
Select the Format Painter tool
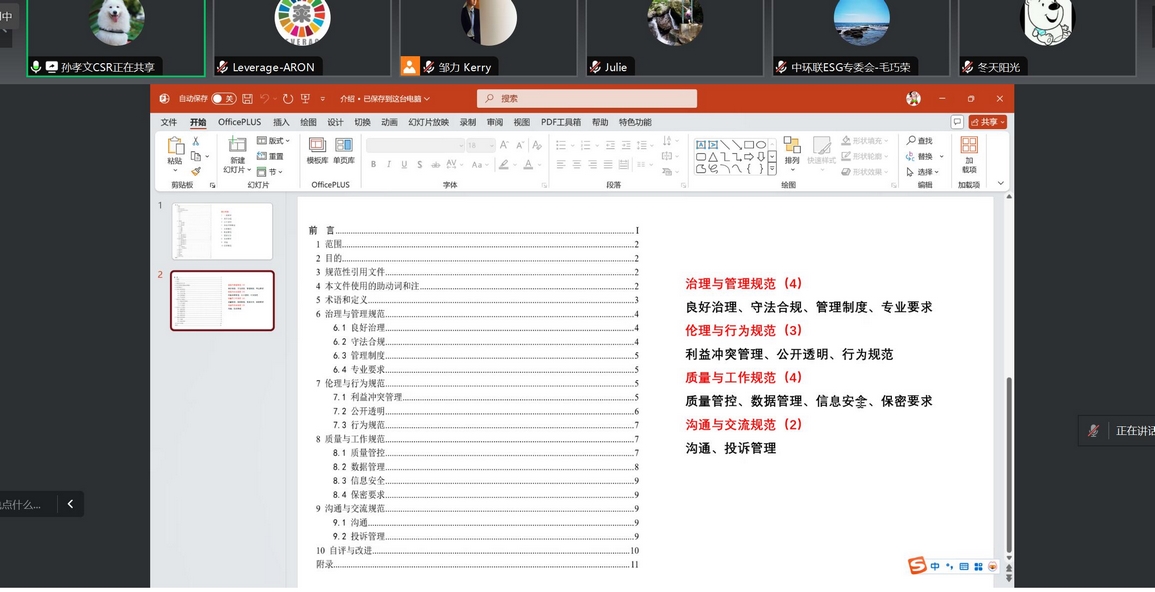(196, 171)
